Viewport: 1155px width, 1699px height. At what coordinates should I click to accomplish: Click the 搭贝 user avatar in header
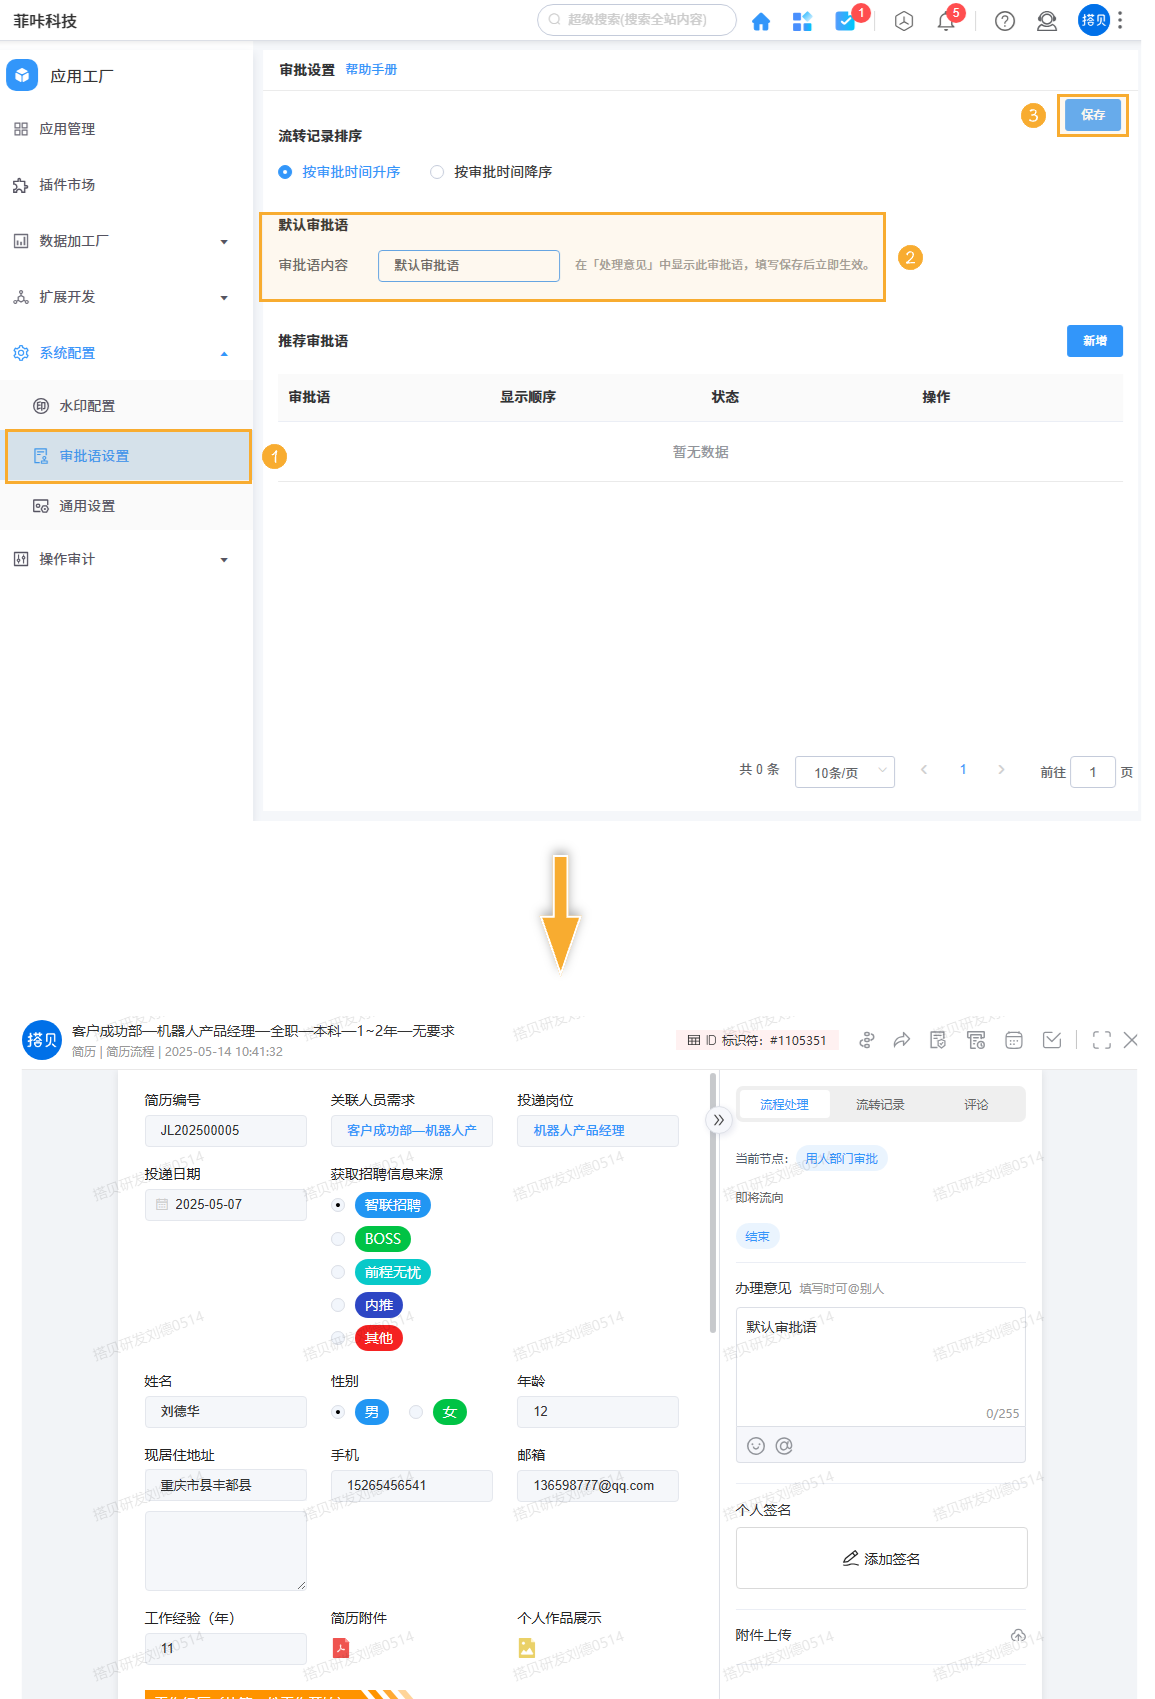(1094, 20)
